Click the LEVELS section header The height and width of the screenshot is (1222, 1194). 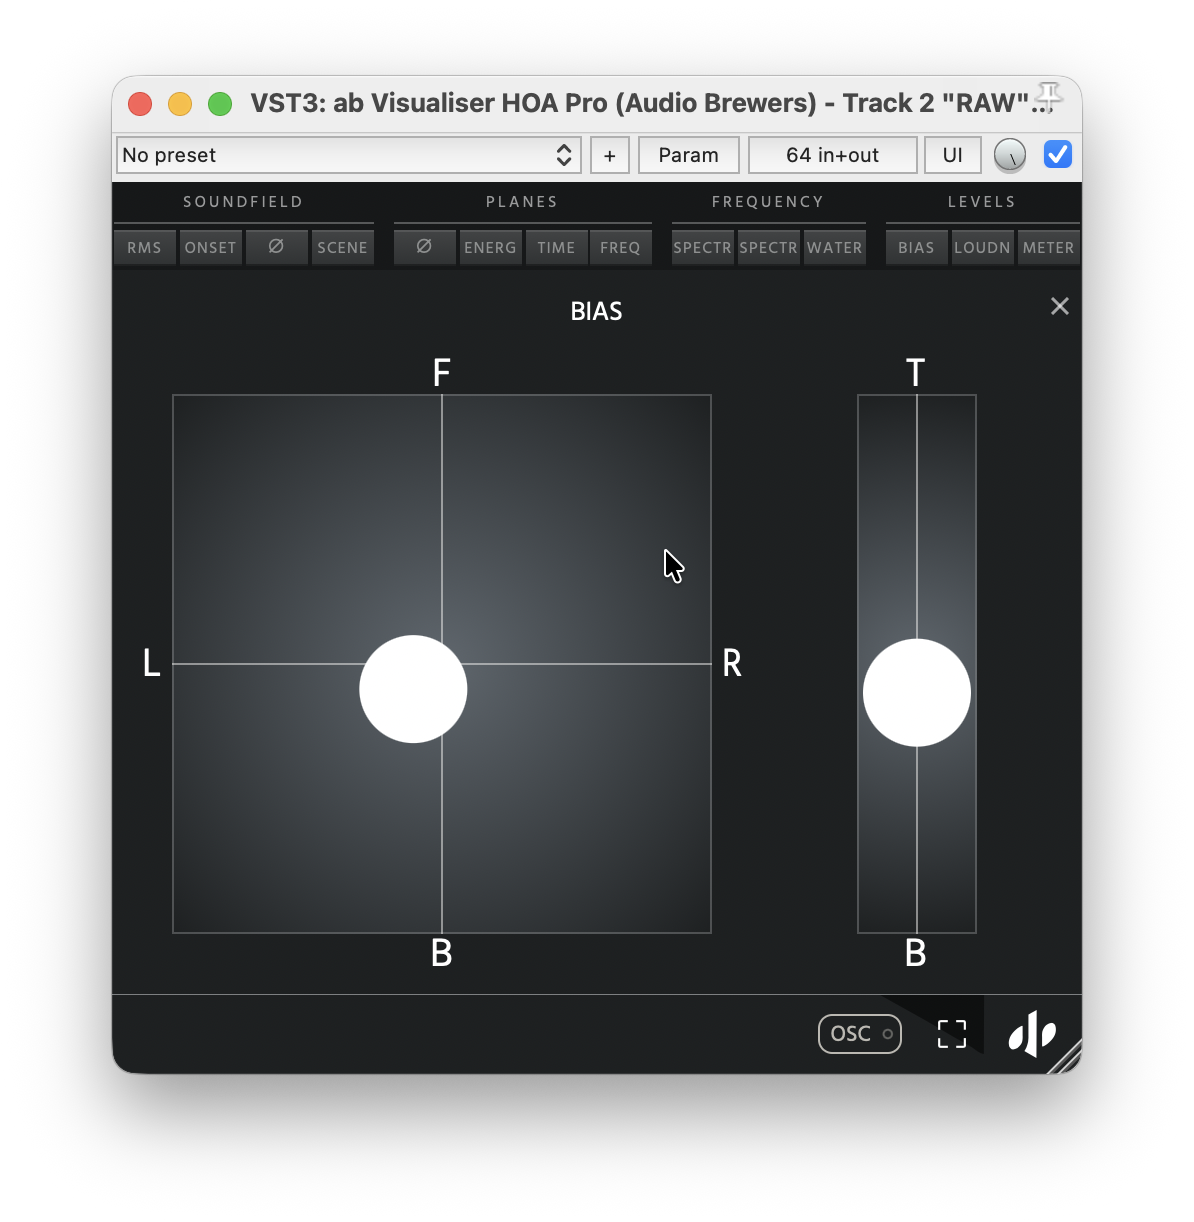click(982, 202)
